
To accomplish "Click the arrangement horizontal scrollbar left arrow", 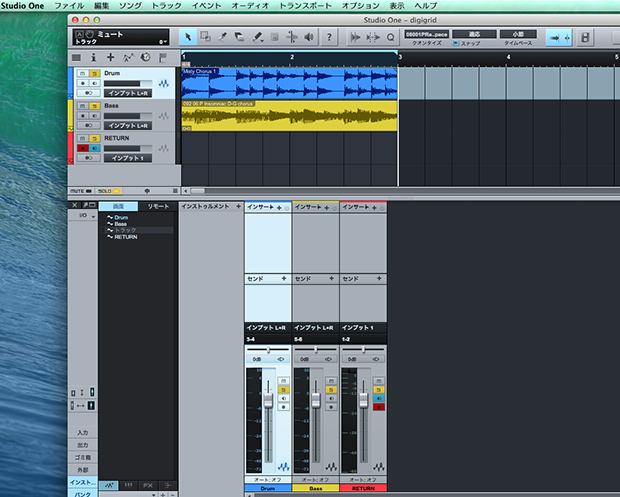I will pos(185,191).
